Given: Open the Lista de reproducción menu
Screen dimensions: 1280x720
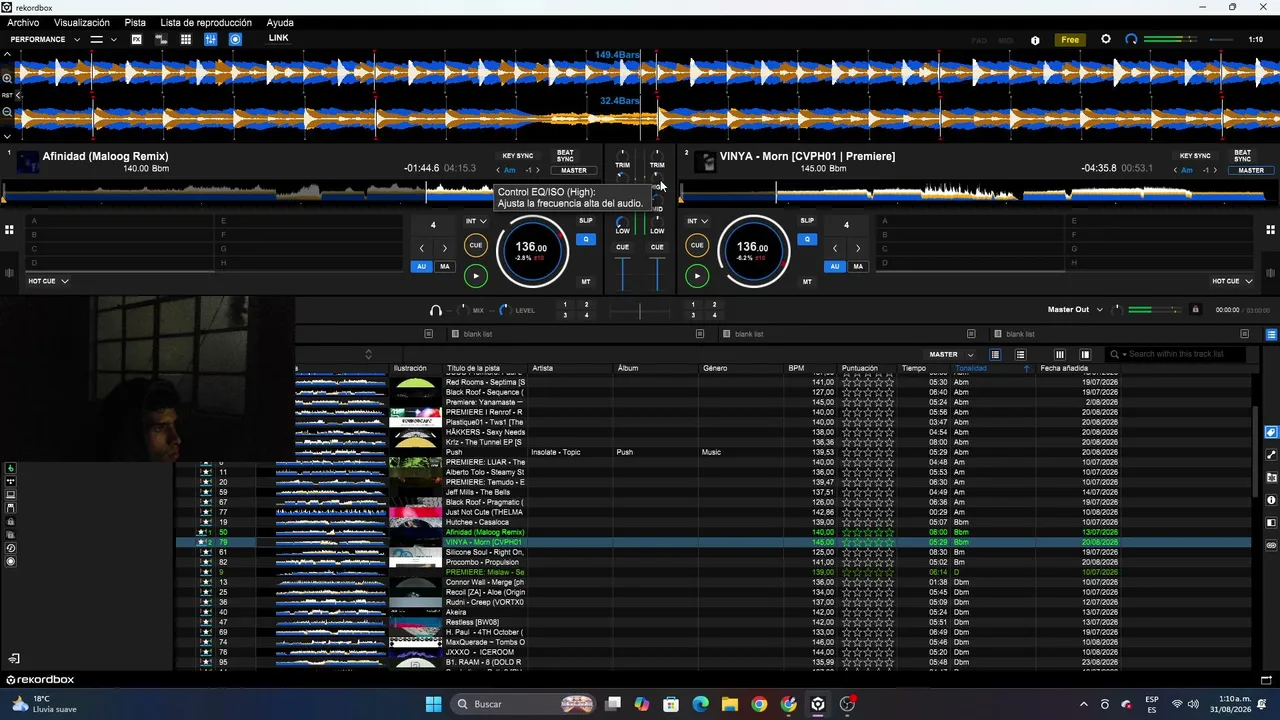Looking at the screenshot, I should coord(206,22).
